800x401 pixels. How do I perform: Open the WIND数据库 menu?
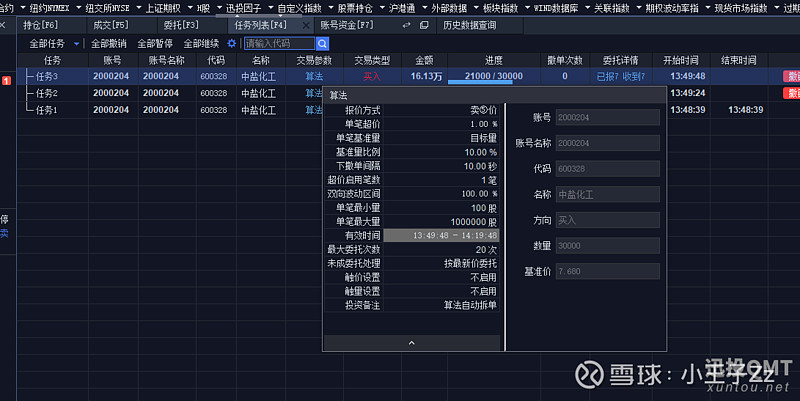coord(556,8)
